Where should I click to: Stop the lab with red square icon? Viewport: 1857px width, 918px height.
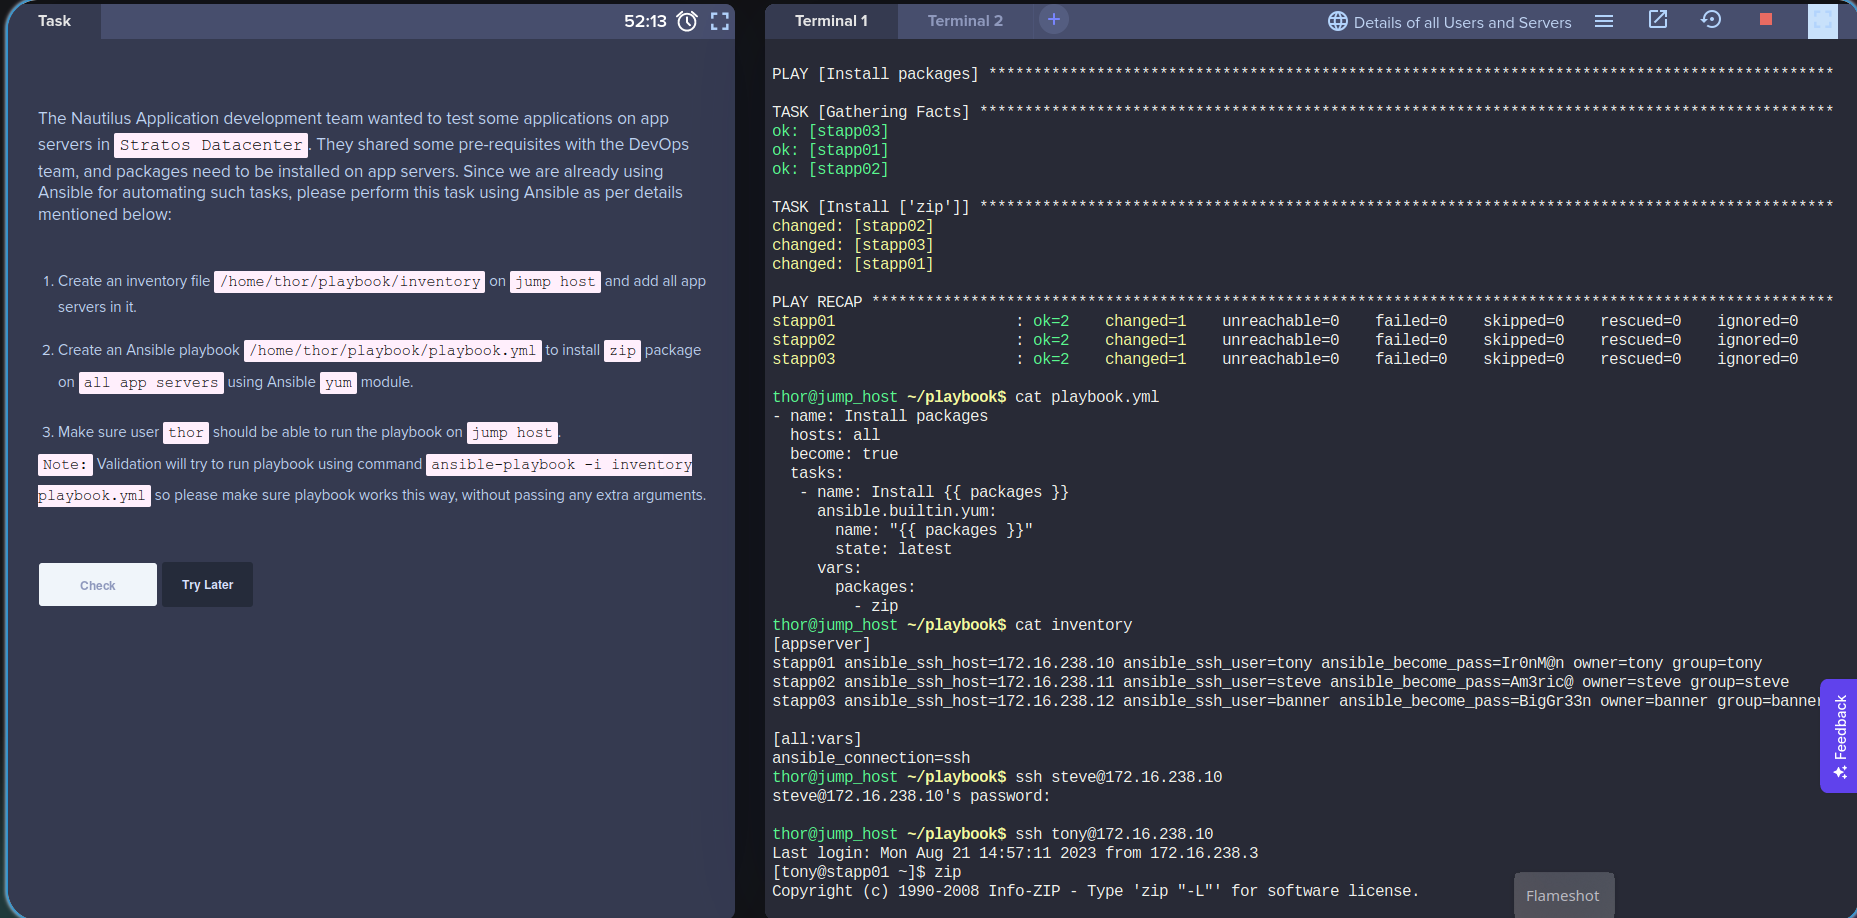(x=1766, y=19)
